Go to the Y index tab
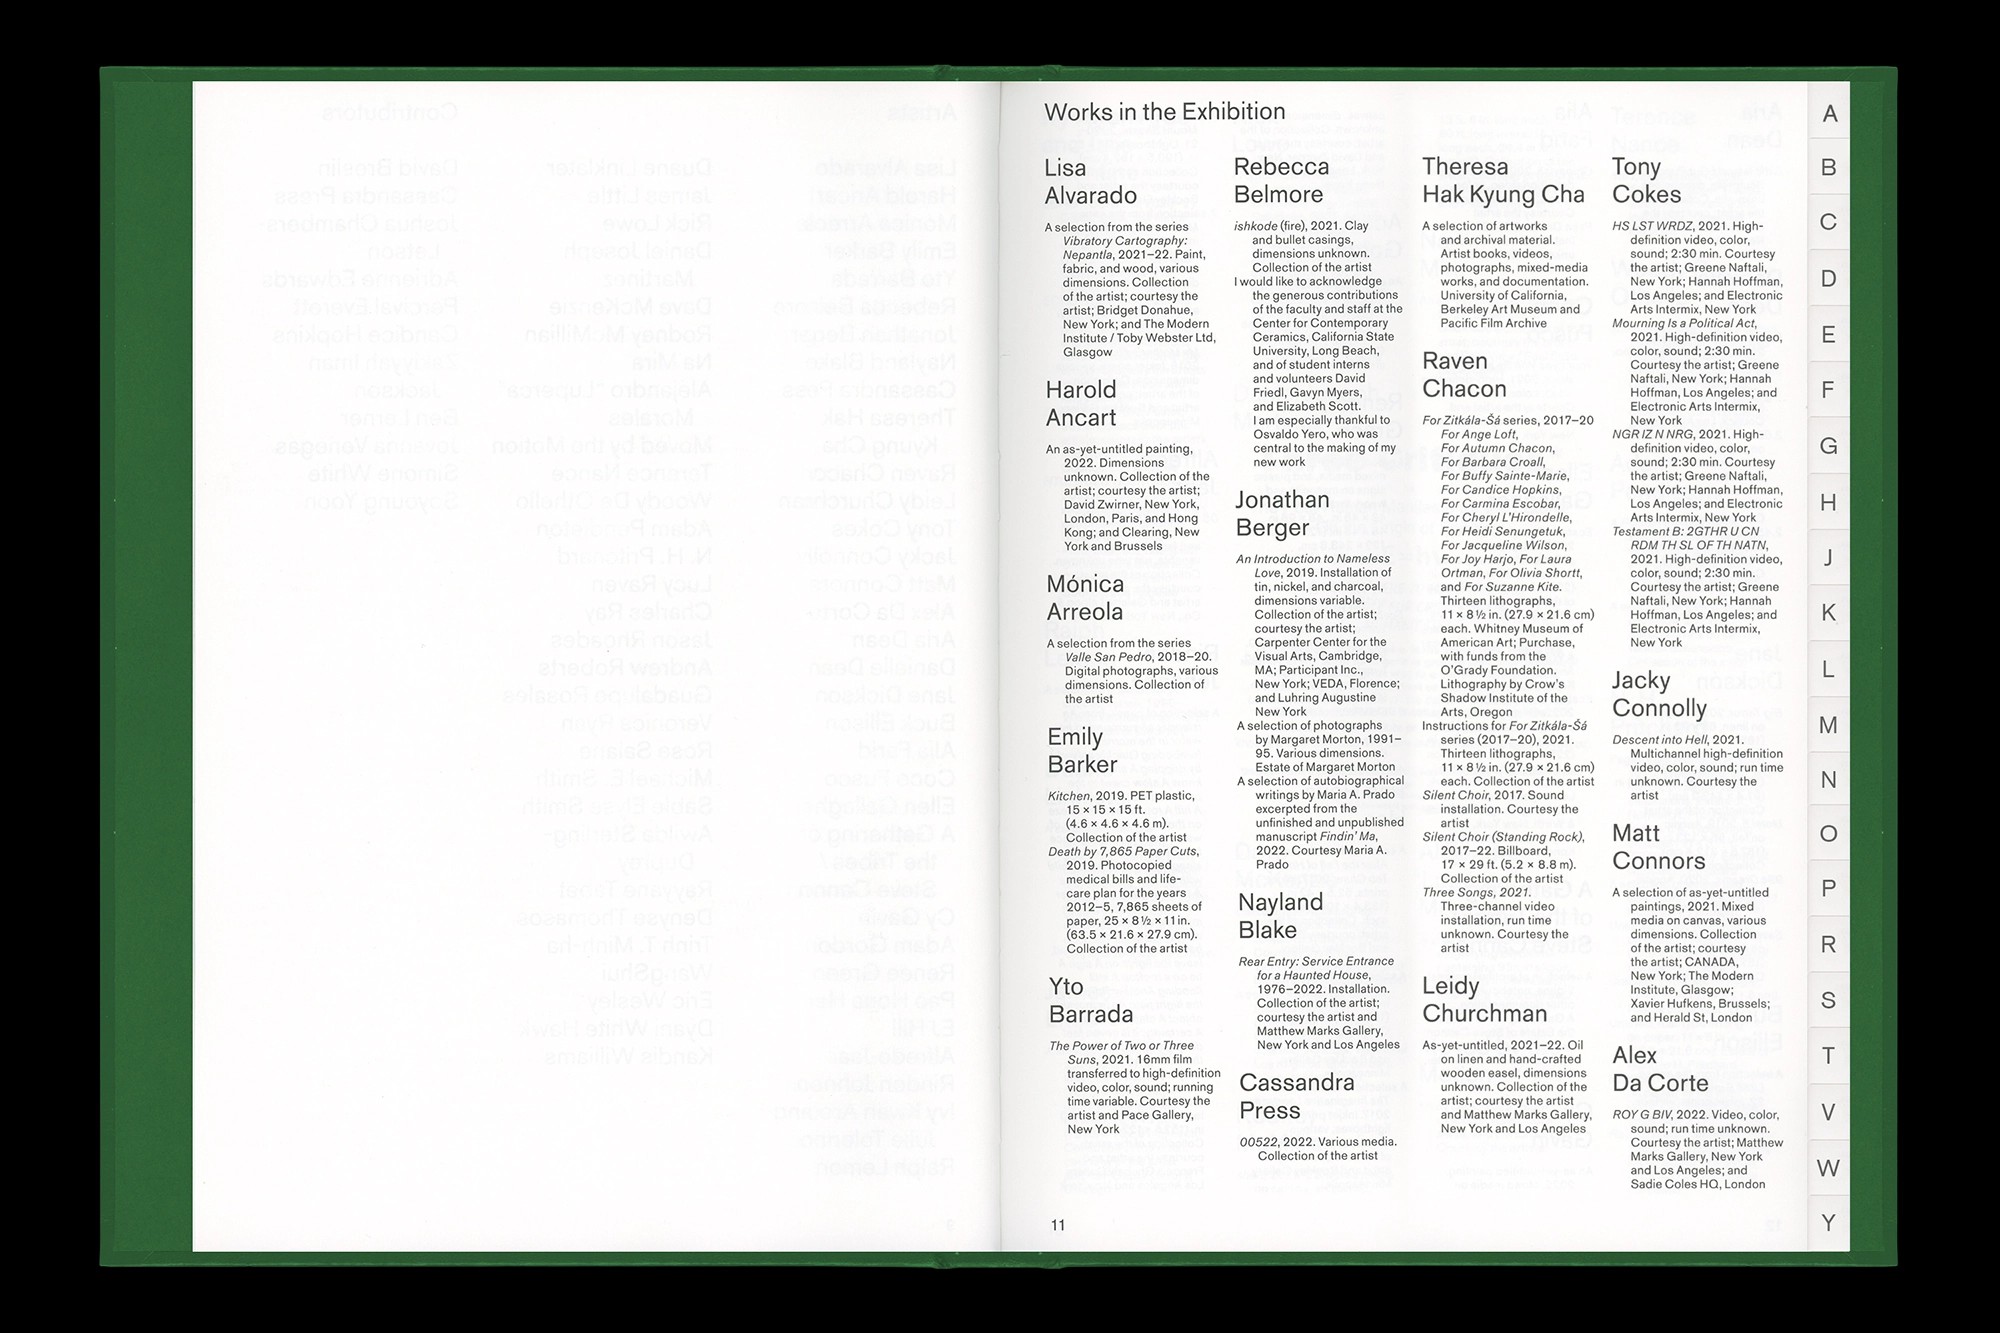The width and height of the screenshot is (2000, 1333). [x=1829, y=1221]
